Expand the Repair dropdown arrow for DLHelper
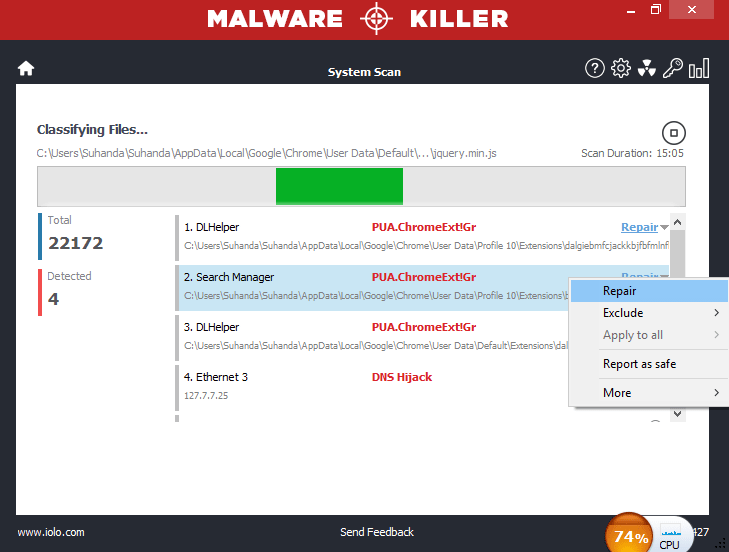This screenshot has height=552, width=729. tap(664, 227)
